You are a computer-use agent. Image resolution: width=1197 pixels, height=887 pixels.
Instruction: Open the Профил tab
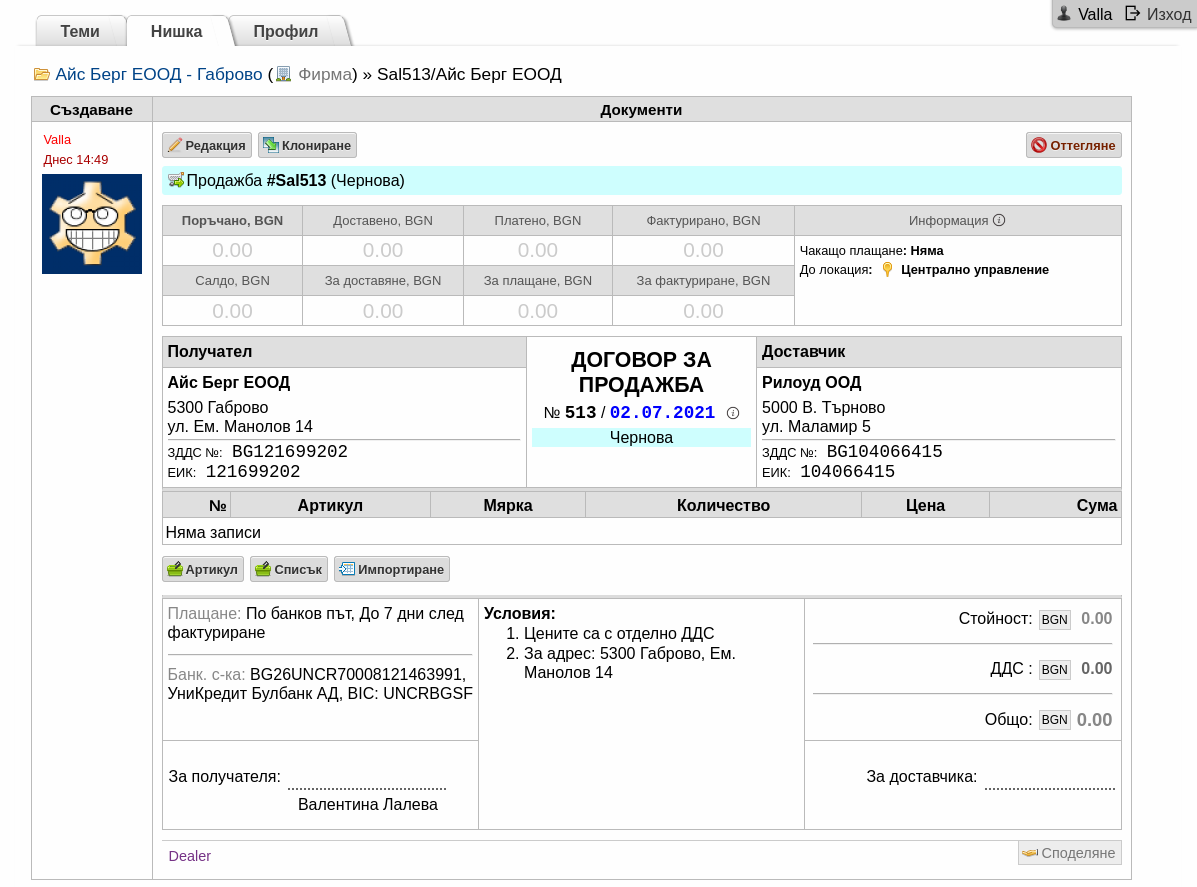[x=286, y=31]
